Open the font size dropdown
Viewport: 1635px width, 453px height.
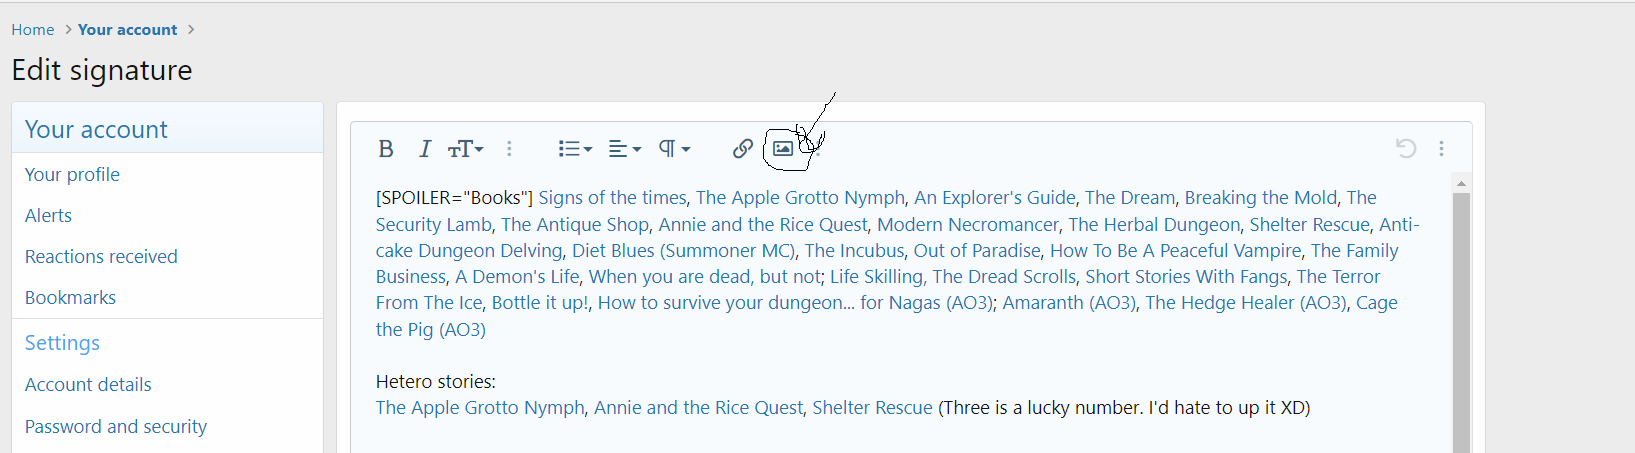466,149
